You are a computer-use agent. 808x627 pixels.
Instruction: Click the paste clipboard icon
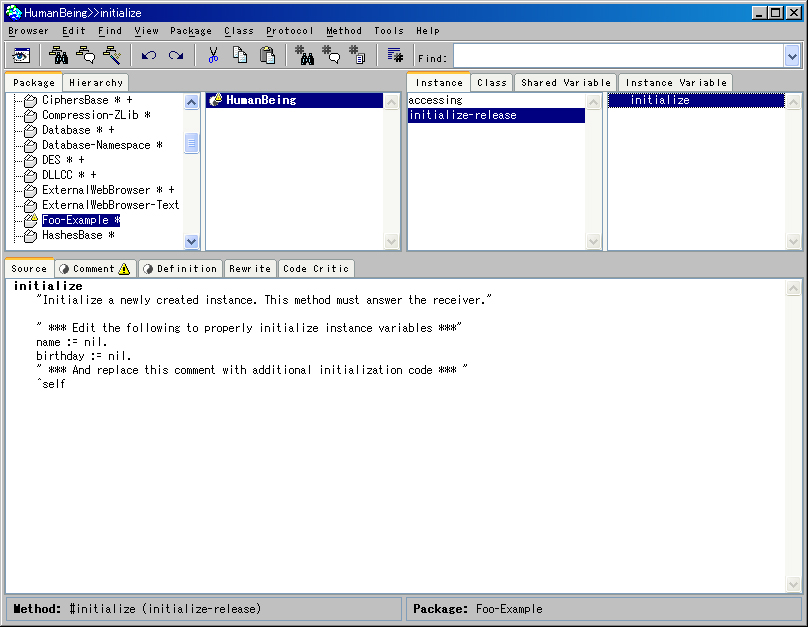pyautogui.click(x=267, y=55)
